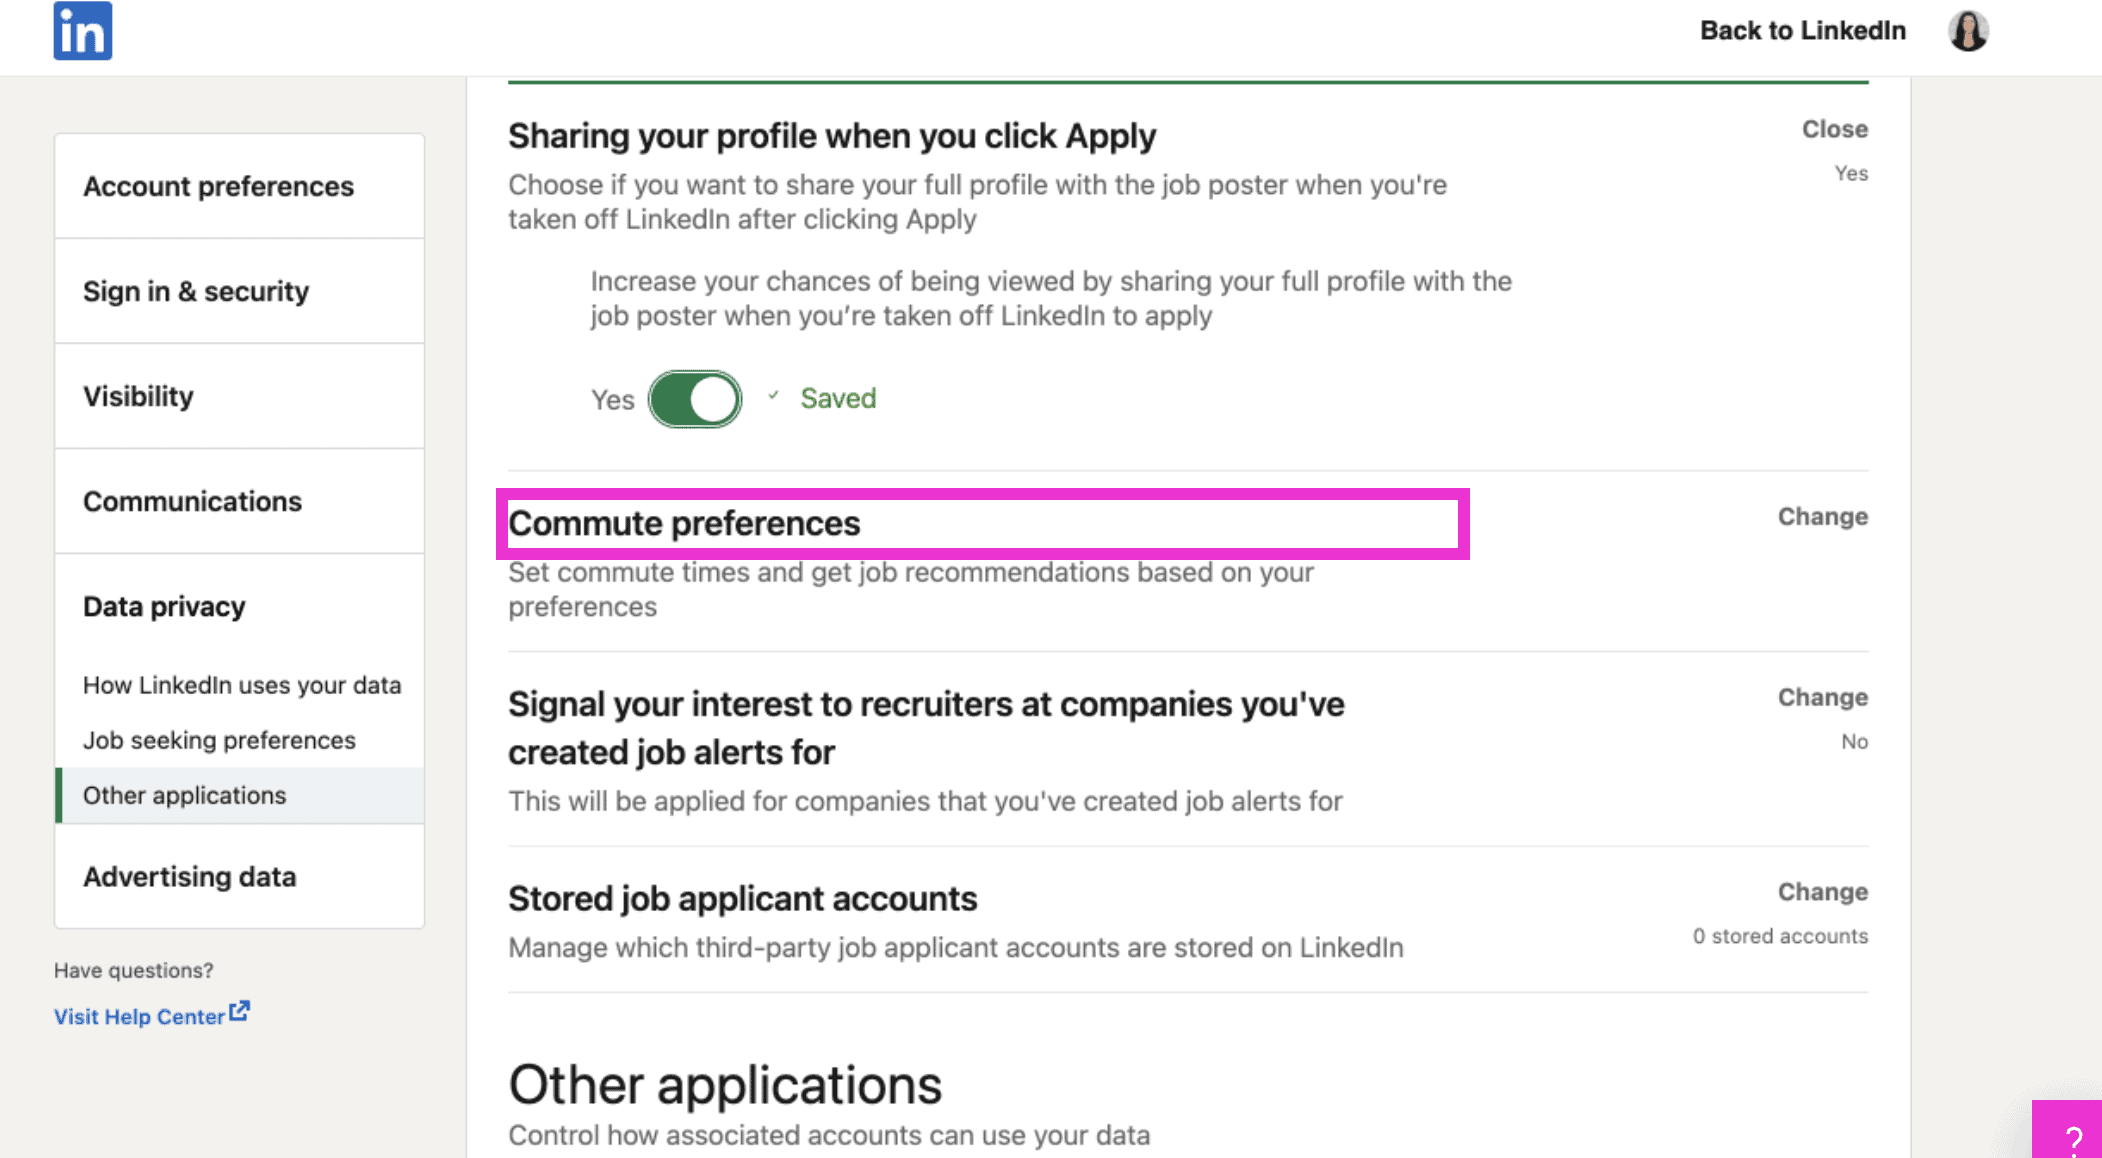Open Sign in & security settings

click(196, 291)
